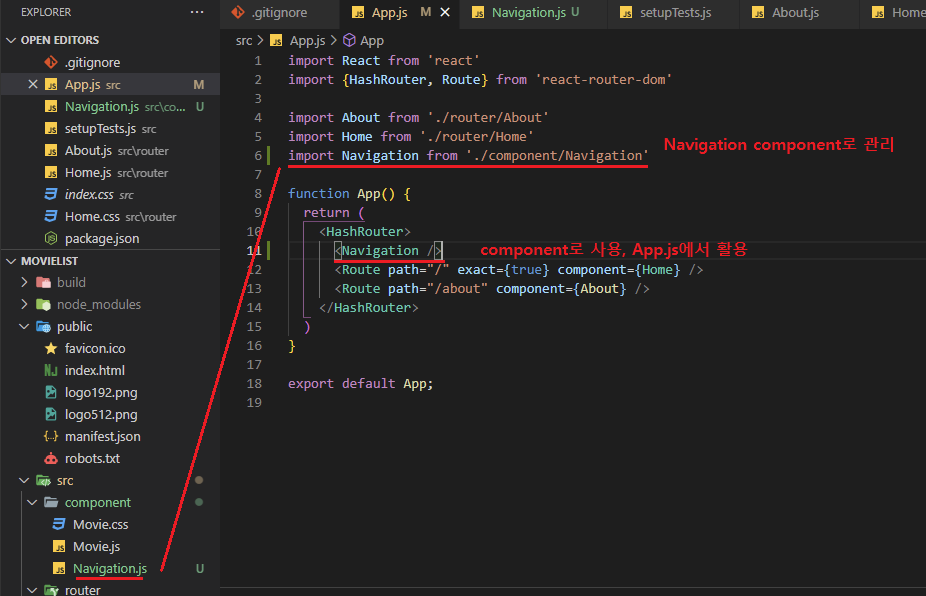Click the star icon beside favicon.ico
Screen dimensions: 926x596
point(51,349)
